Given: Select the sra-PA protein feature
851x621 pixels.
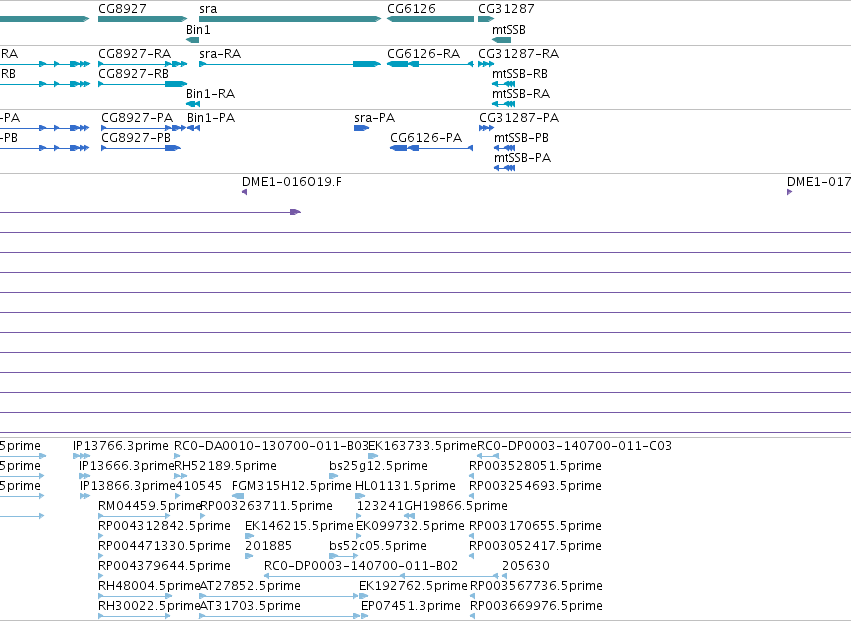Looking at the screenshot, I should tap(361, 128).
